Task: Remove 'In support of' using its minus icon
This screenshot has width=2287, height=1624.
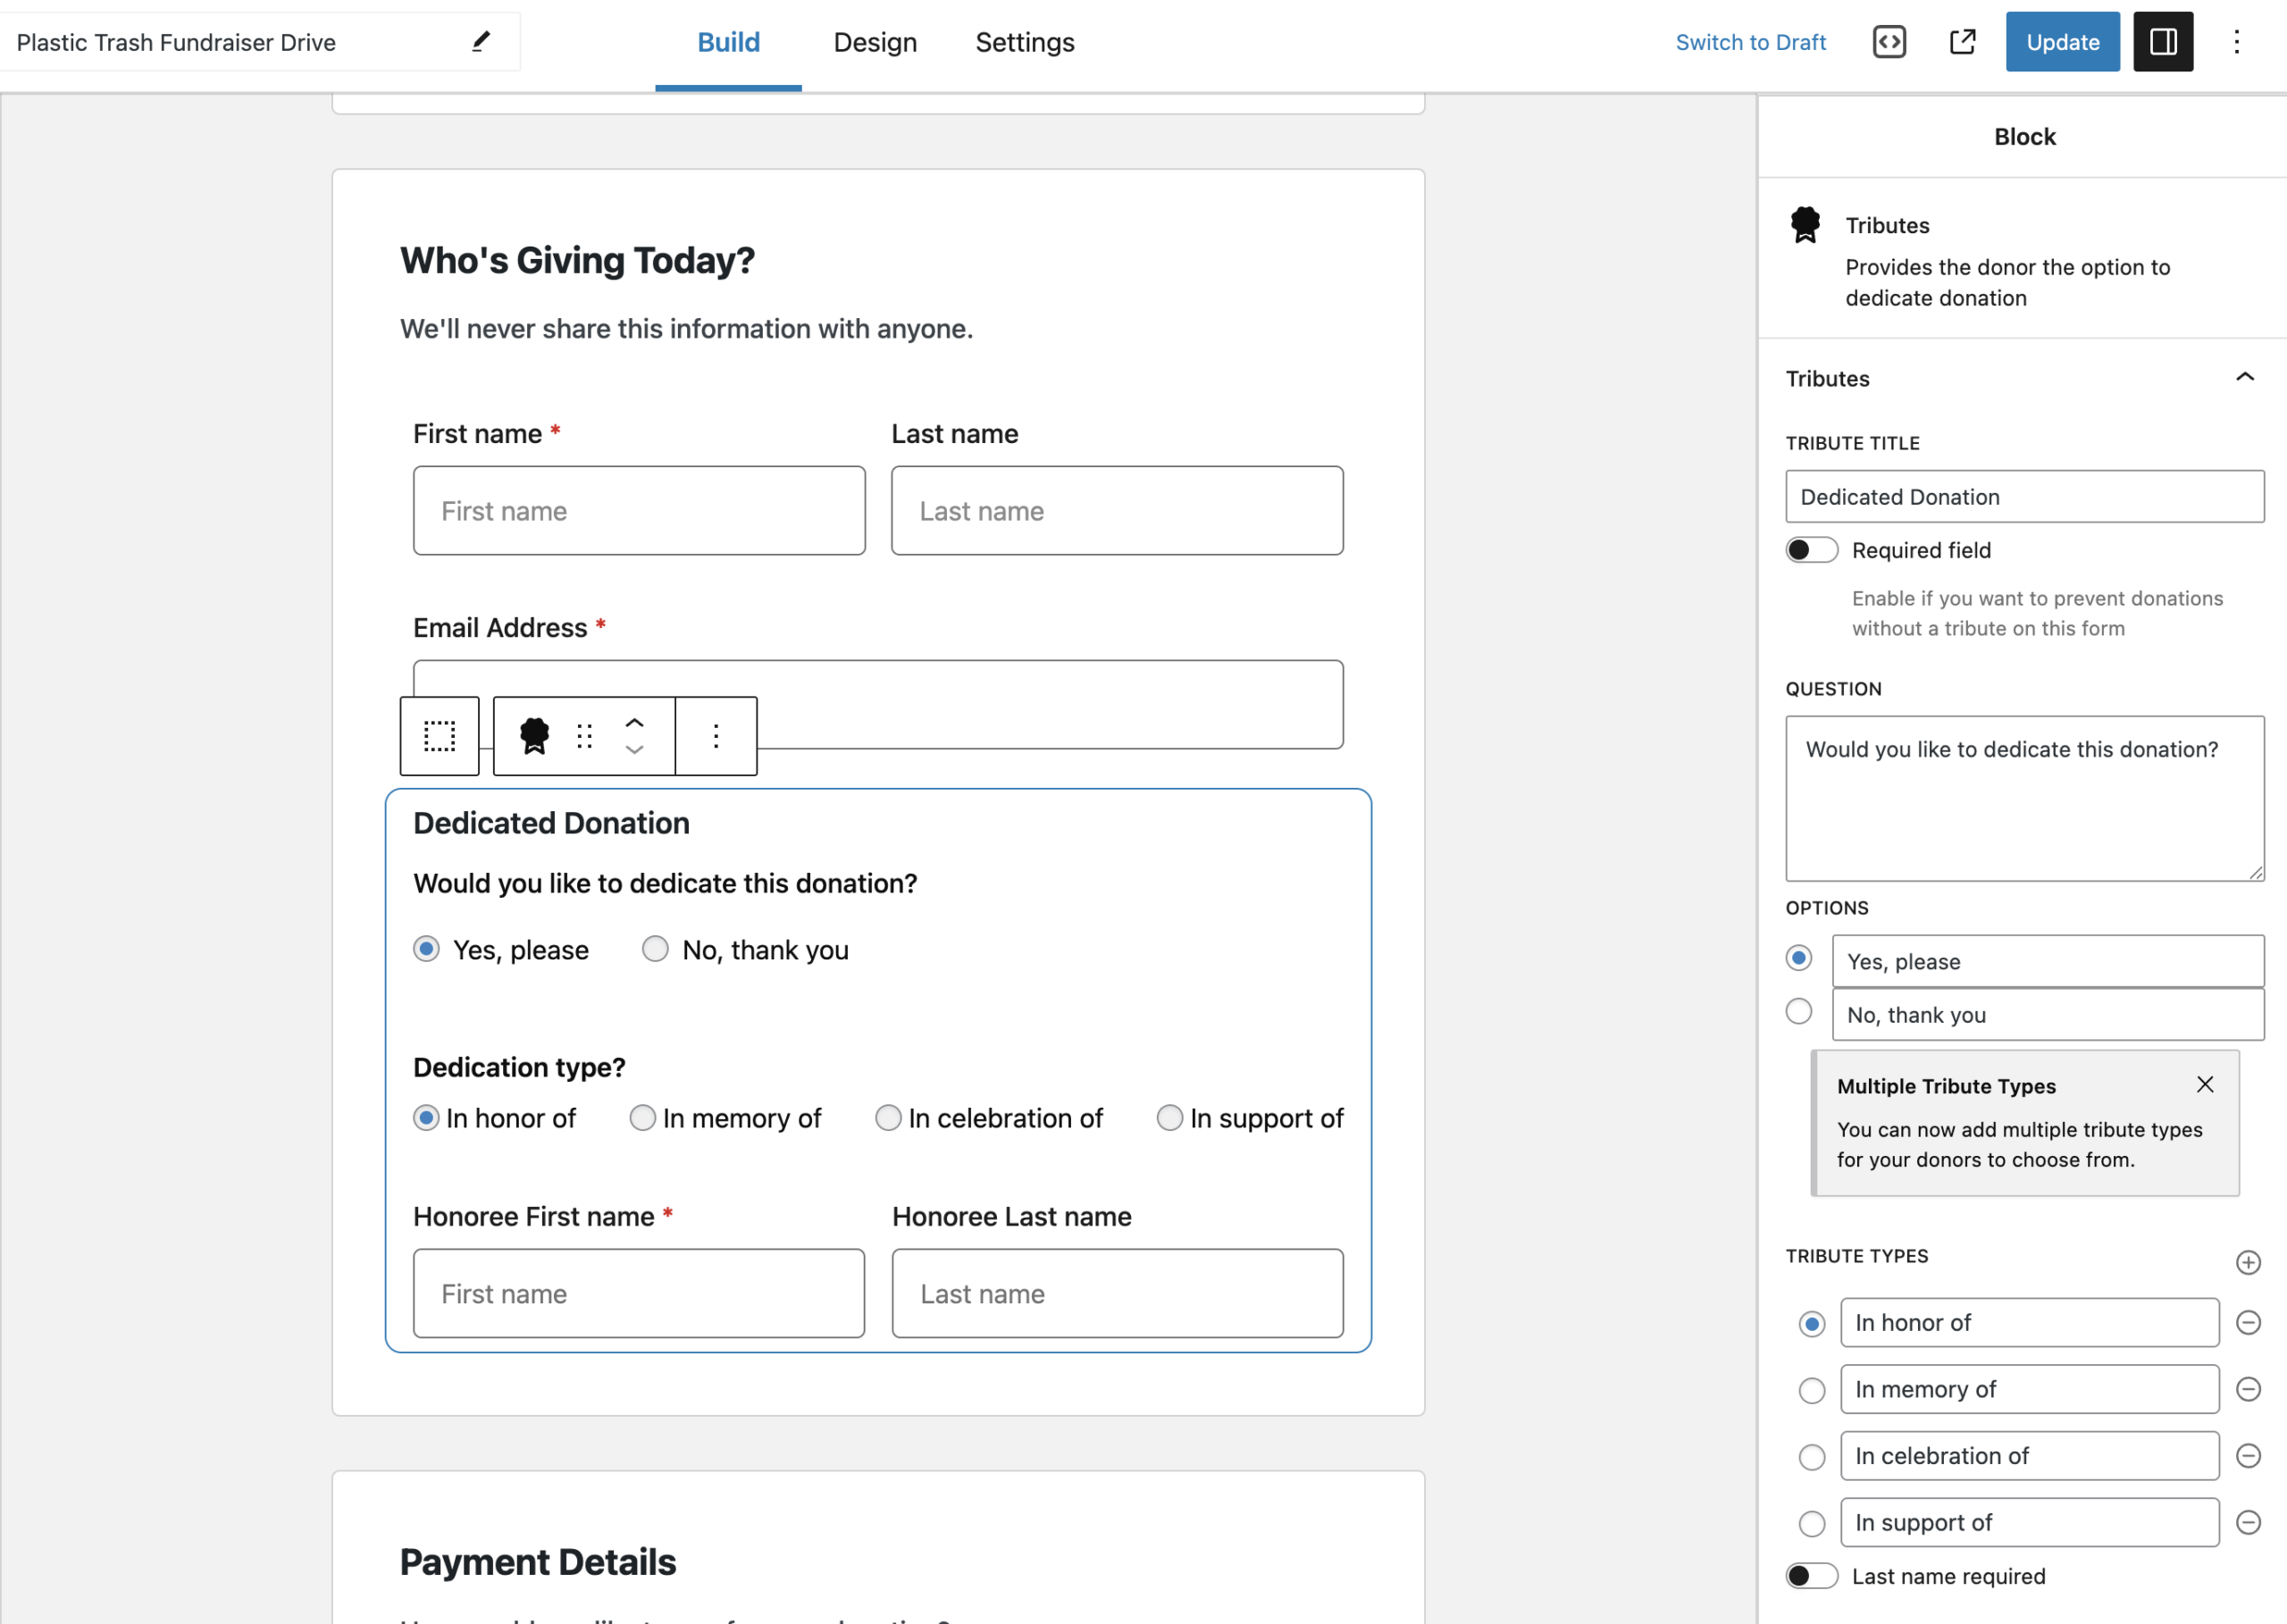Action: [x=2249, y=1522]
